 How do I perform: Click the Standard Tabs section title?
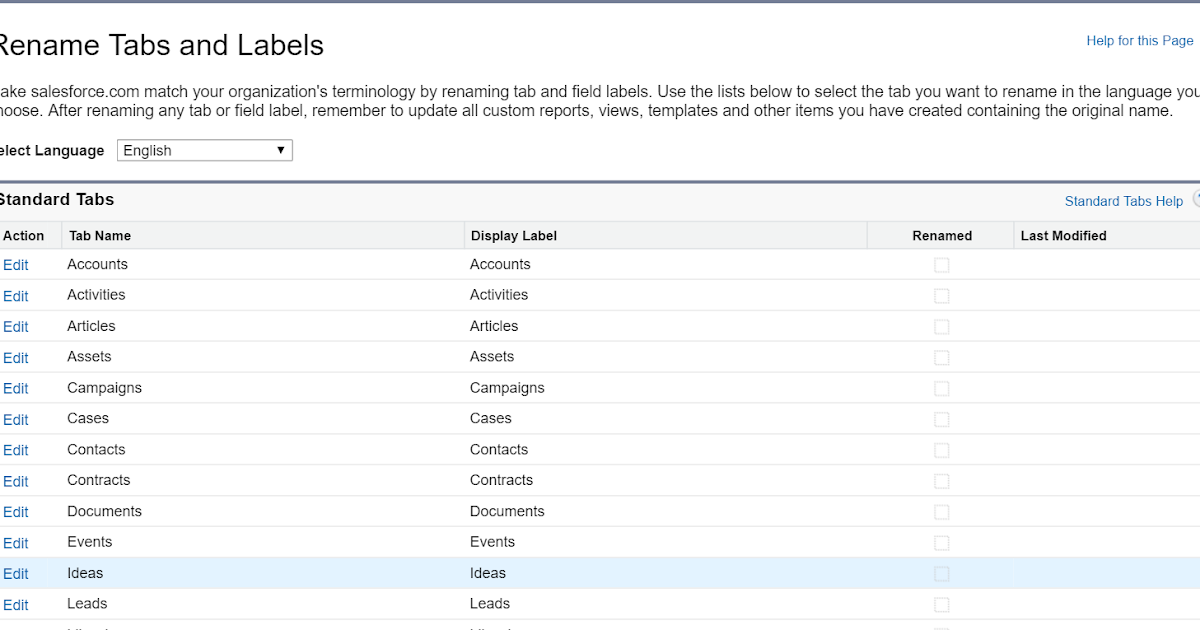point(56,199)
